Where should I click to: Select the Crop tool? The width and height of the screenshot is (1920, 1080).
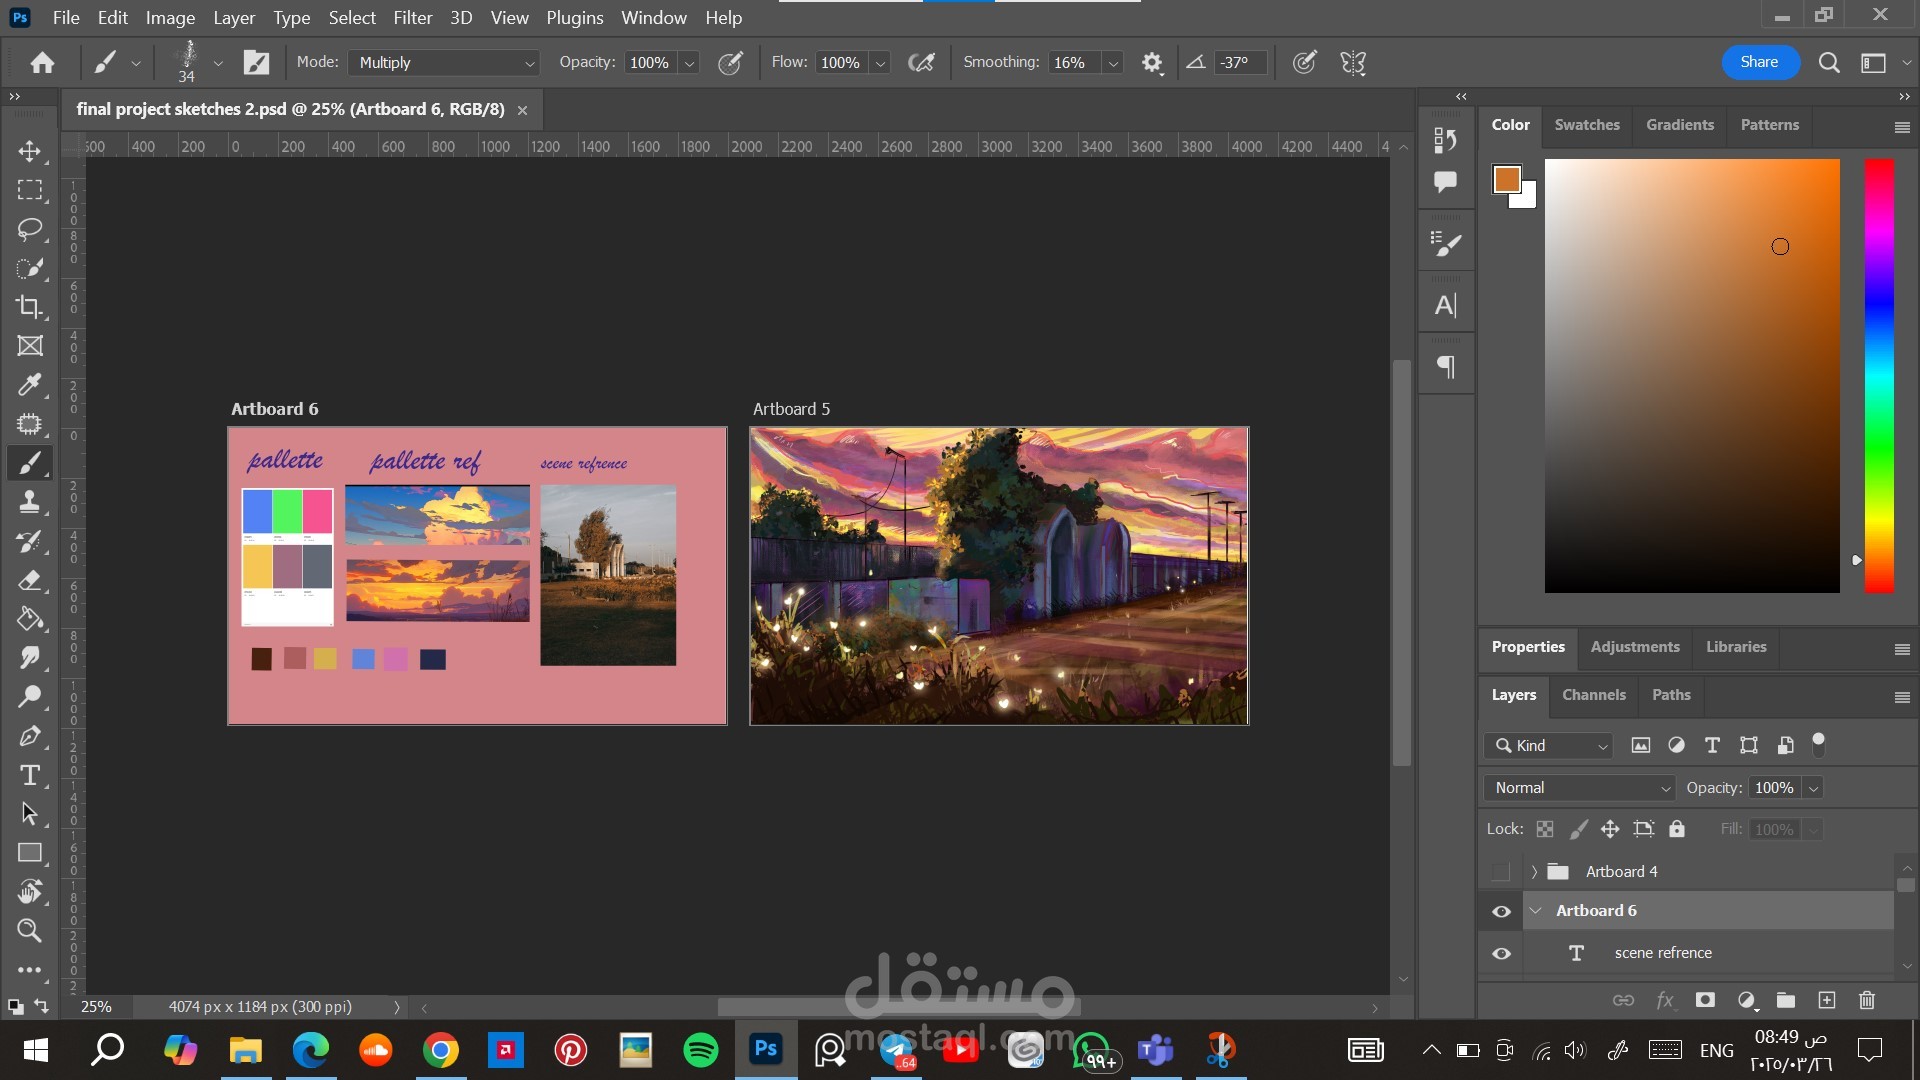point(30,307)
